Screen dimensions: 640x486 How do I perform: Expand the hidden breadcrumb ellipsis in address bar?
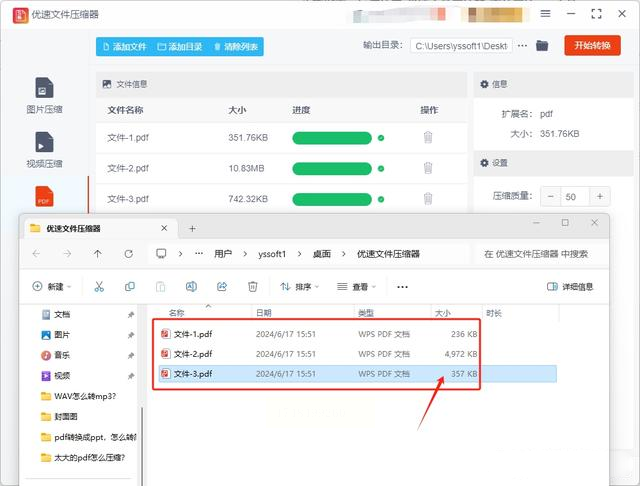coord(199,254)
